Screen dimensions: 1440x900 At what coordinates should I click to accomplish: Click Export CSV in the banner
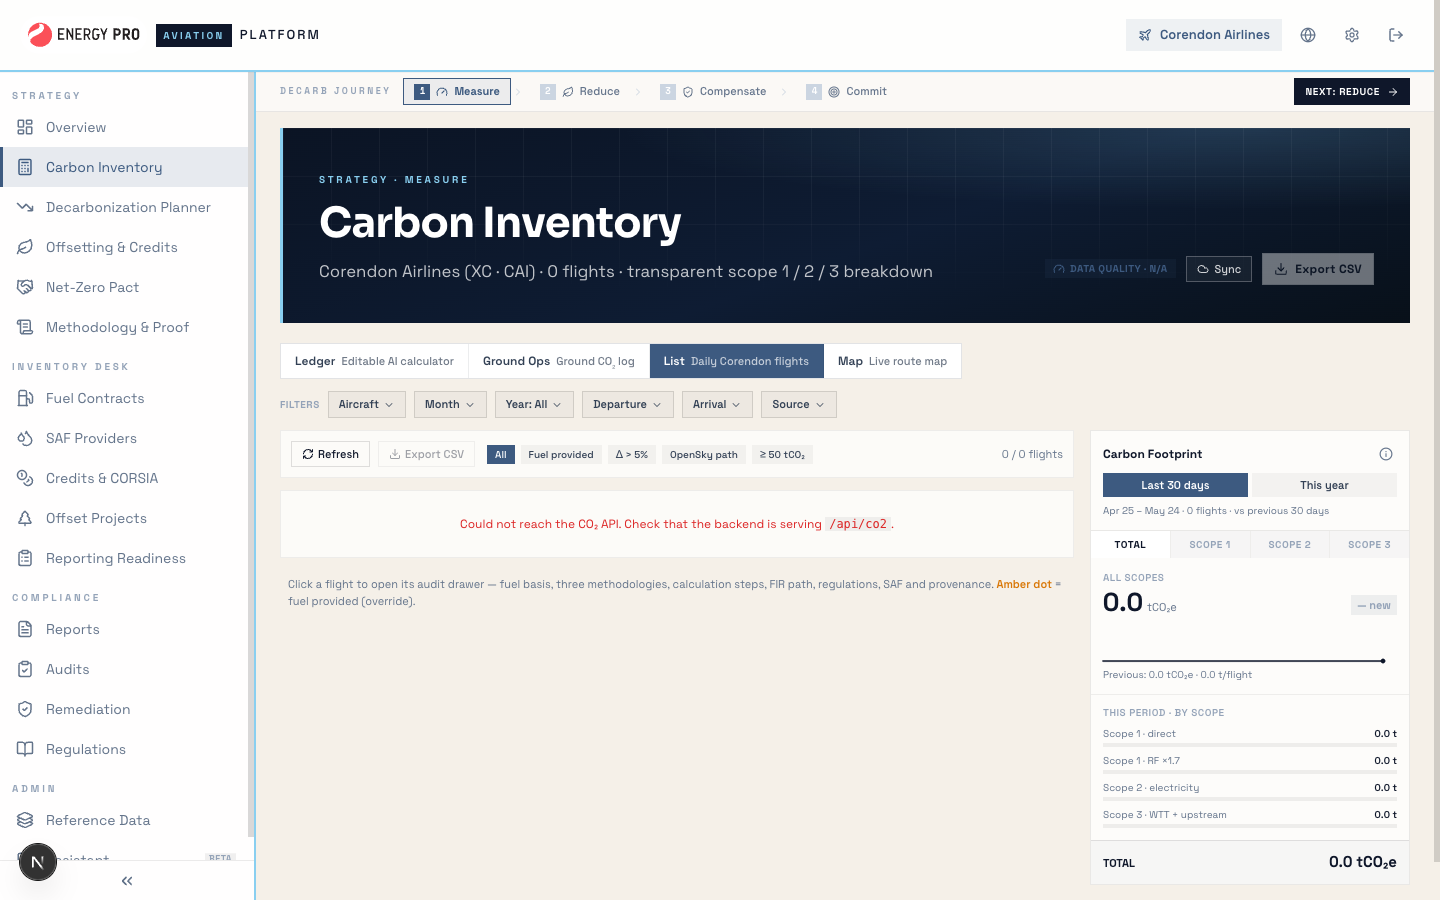point(1318,269)
